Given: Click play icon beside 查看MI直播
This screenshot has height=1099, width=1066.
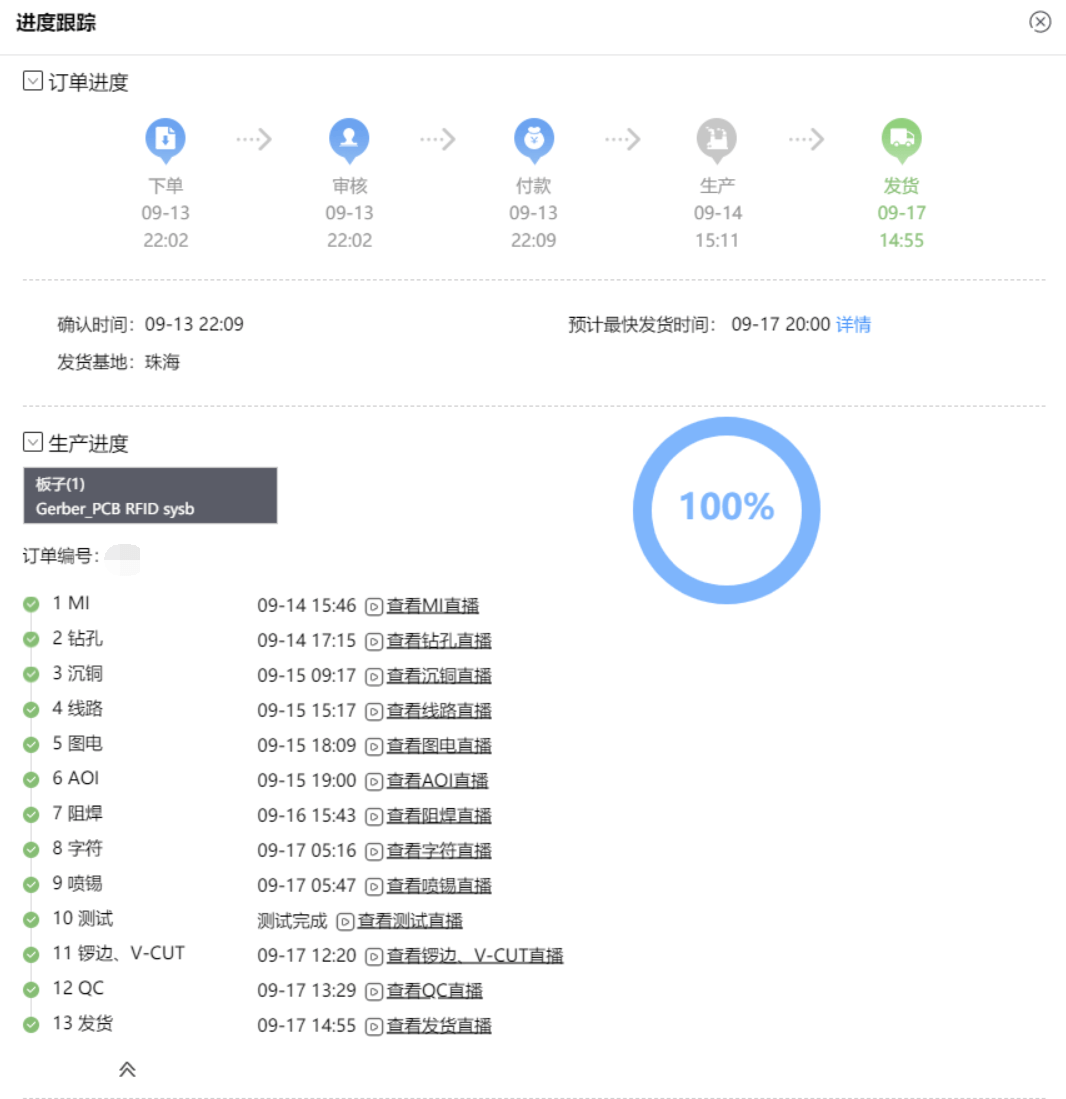Looking at the screenshot, I should (x=374, y=606).
